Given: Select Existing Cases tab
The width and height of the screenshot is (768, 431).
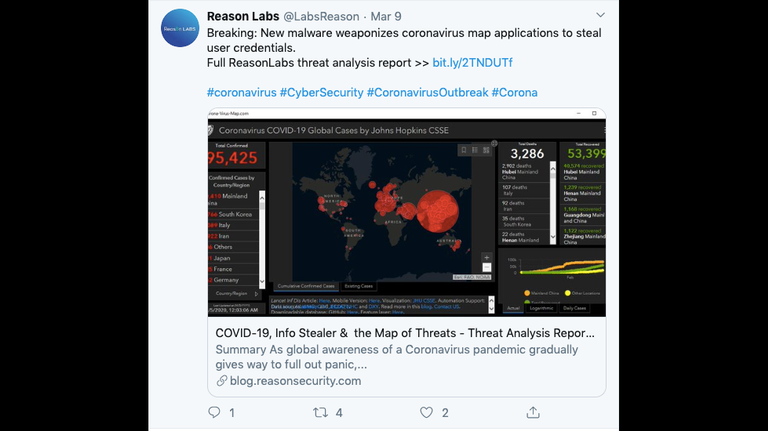Looking at the screenshot, I should pos(359,286).
